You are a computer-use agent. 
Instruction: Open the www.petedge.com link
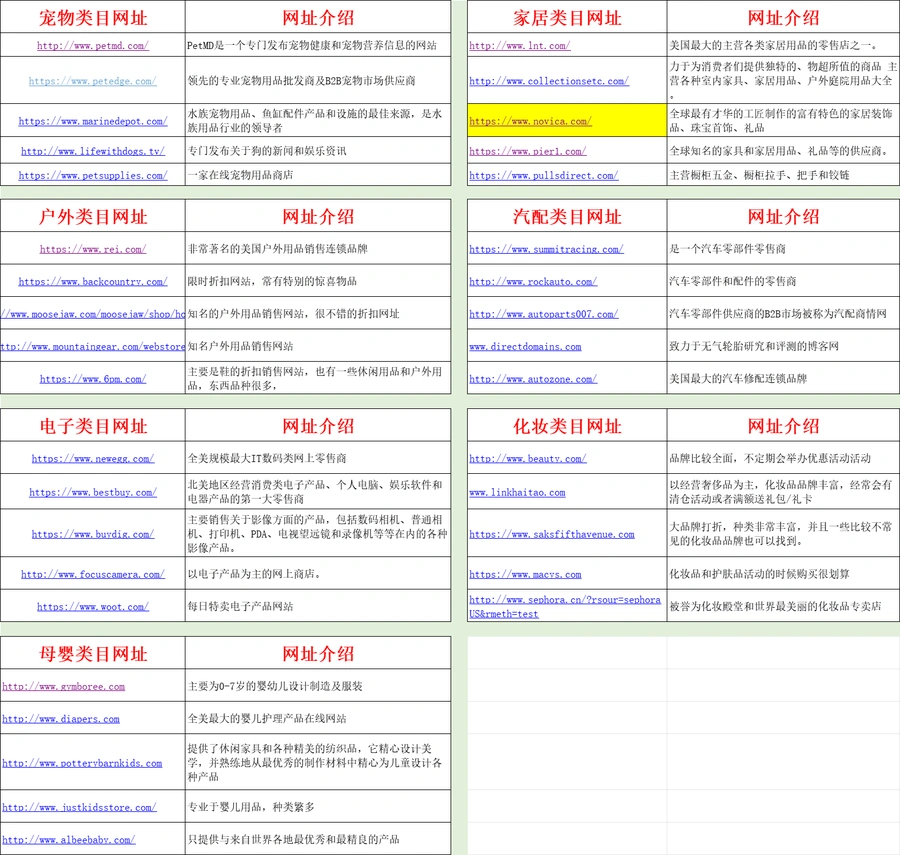tap(92, 81)
